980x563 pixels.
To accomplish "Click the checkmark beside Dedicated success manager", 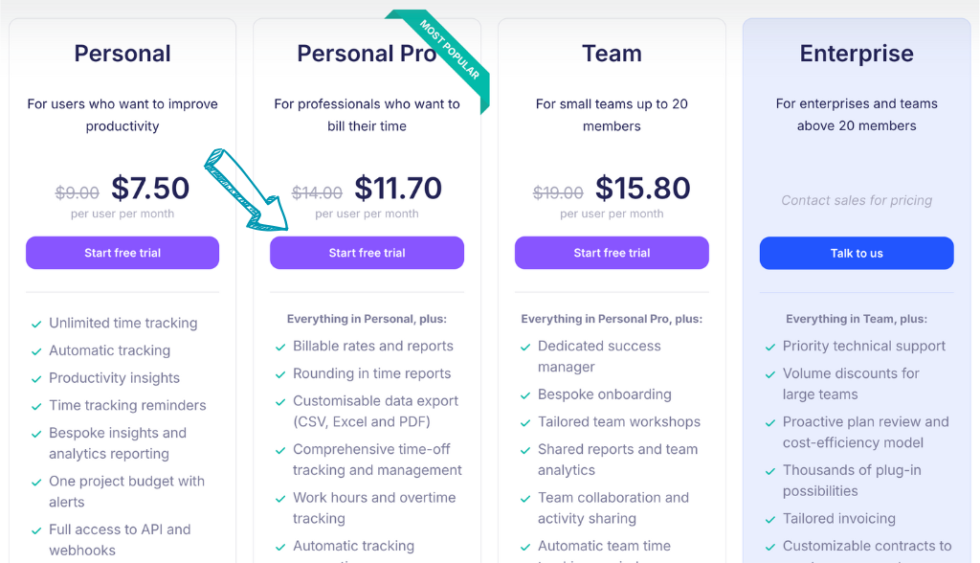I will click(x=525, y=347).
